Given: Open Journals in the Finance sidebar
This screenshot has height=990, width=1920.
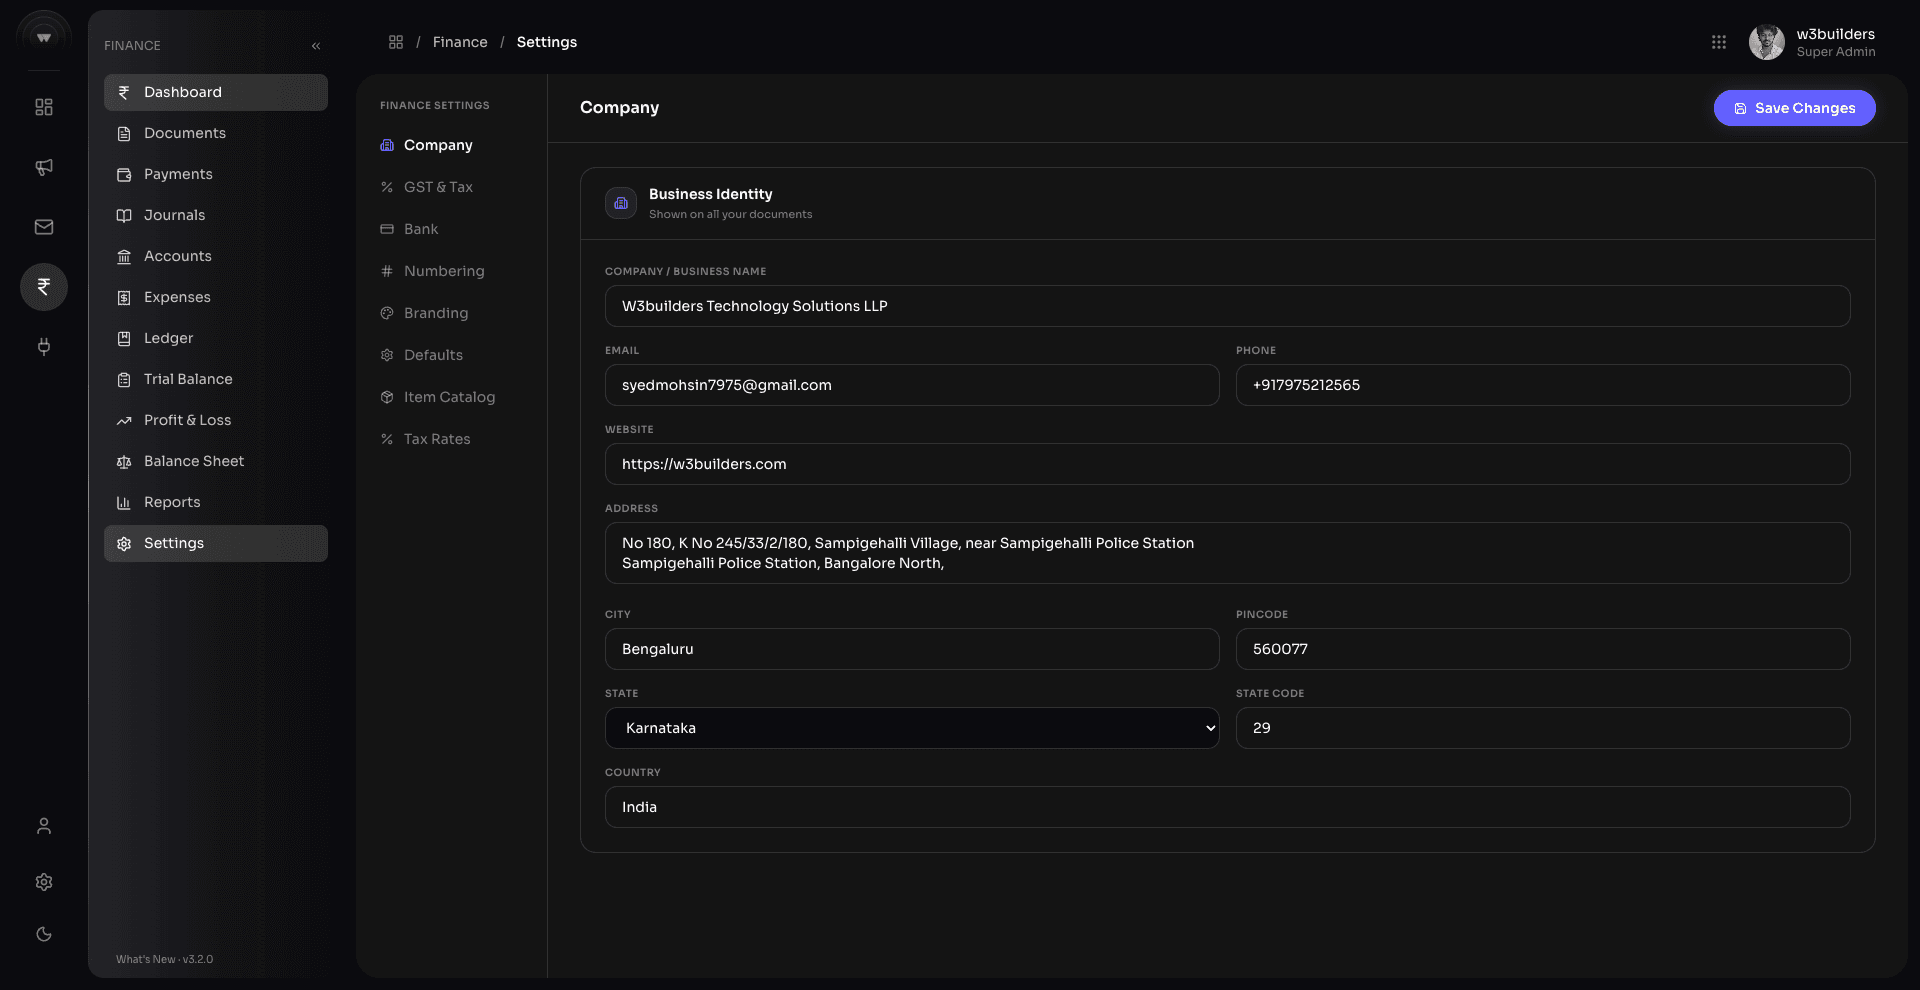Looking at the screenshot, I should (x=216, y=215).
